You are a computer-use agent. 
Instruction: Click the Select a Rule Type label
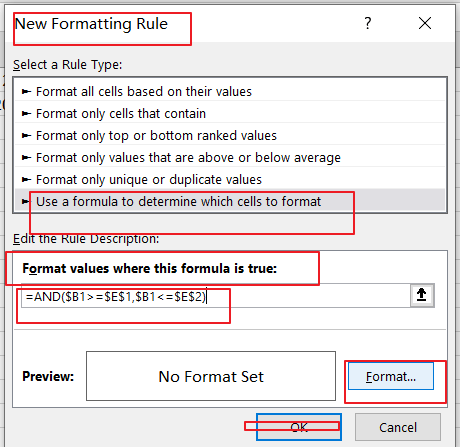[67, 65]
